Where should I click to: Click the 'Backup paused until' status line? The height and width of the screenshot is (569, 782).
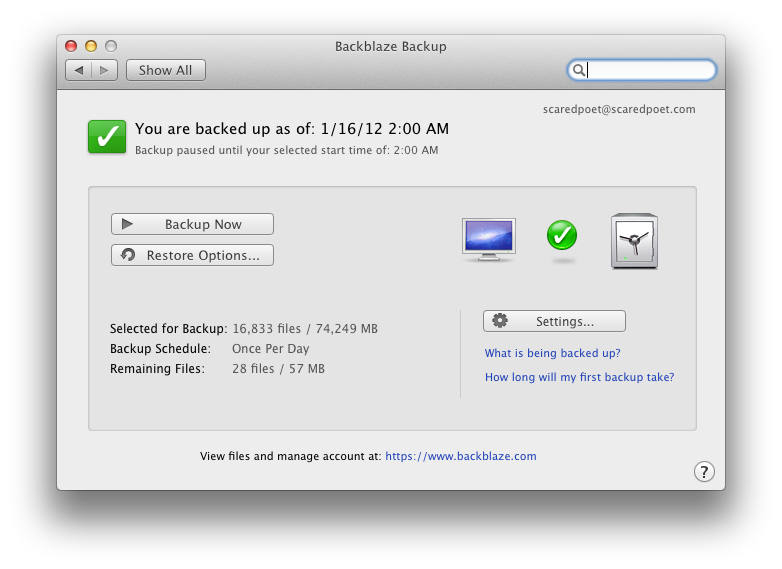286,150
